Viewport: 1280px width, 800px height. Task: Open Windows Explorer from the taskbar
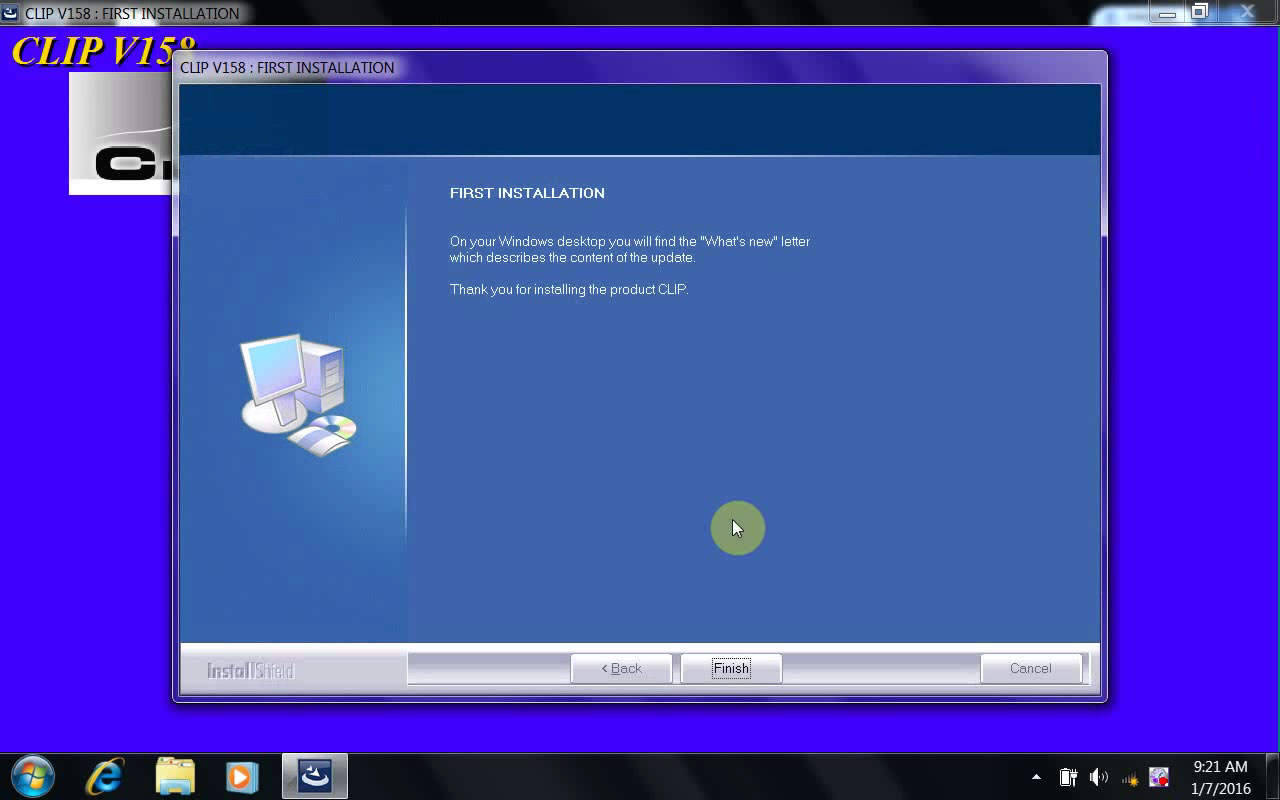click(174, 776)
